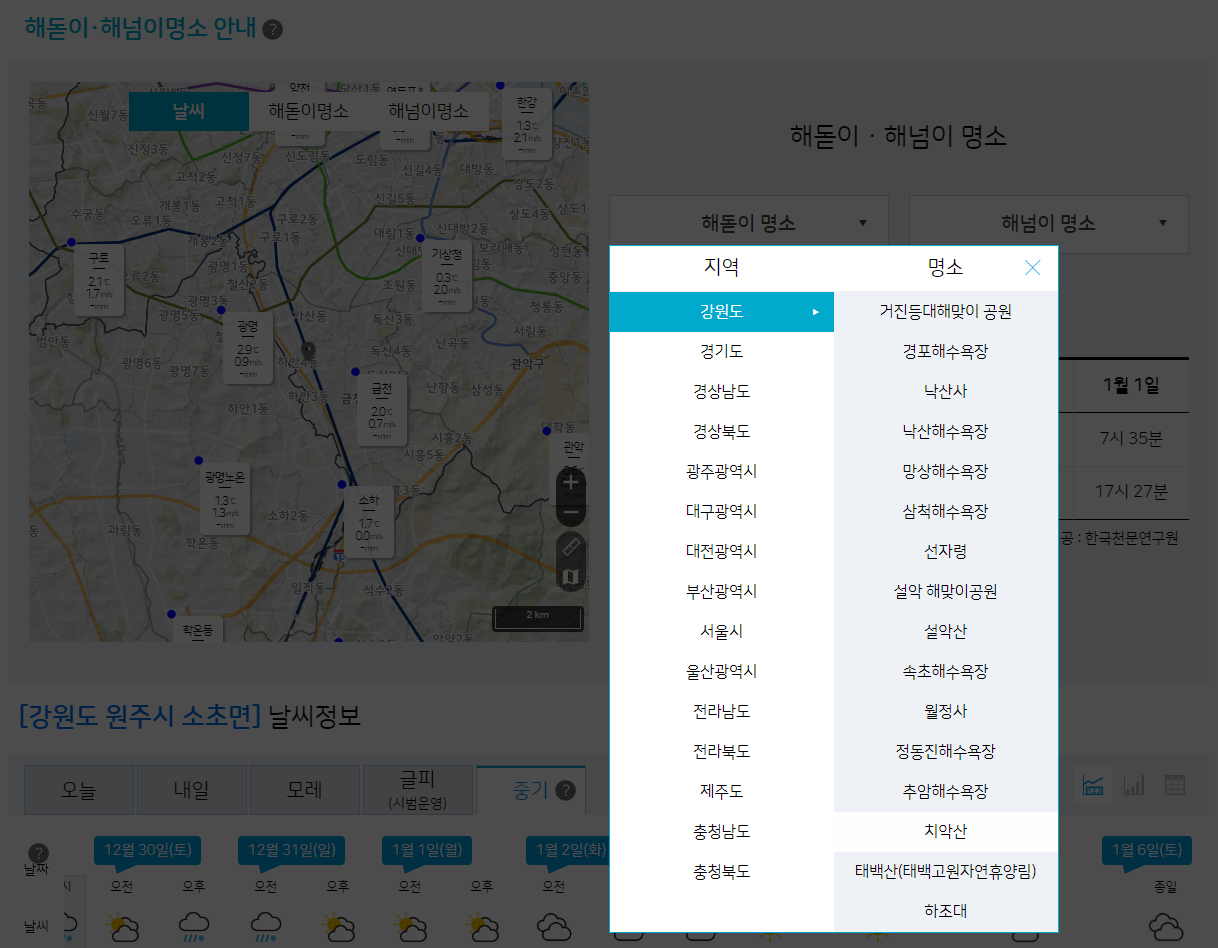1218x948 pixels.
Task: Close the region selection panel
Action: 1032,268
